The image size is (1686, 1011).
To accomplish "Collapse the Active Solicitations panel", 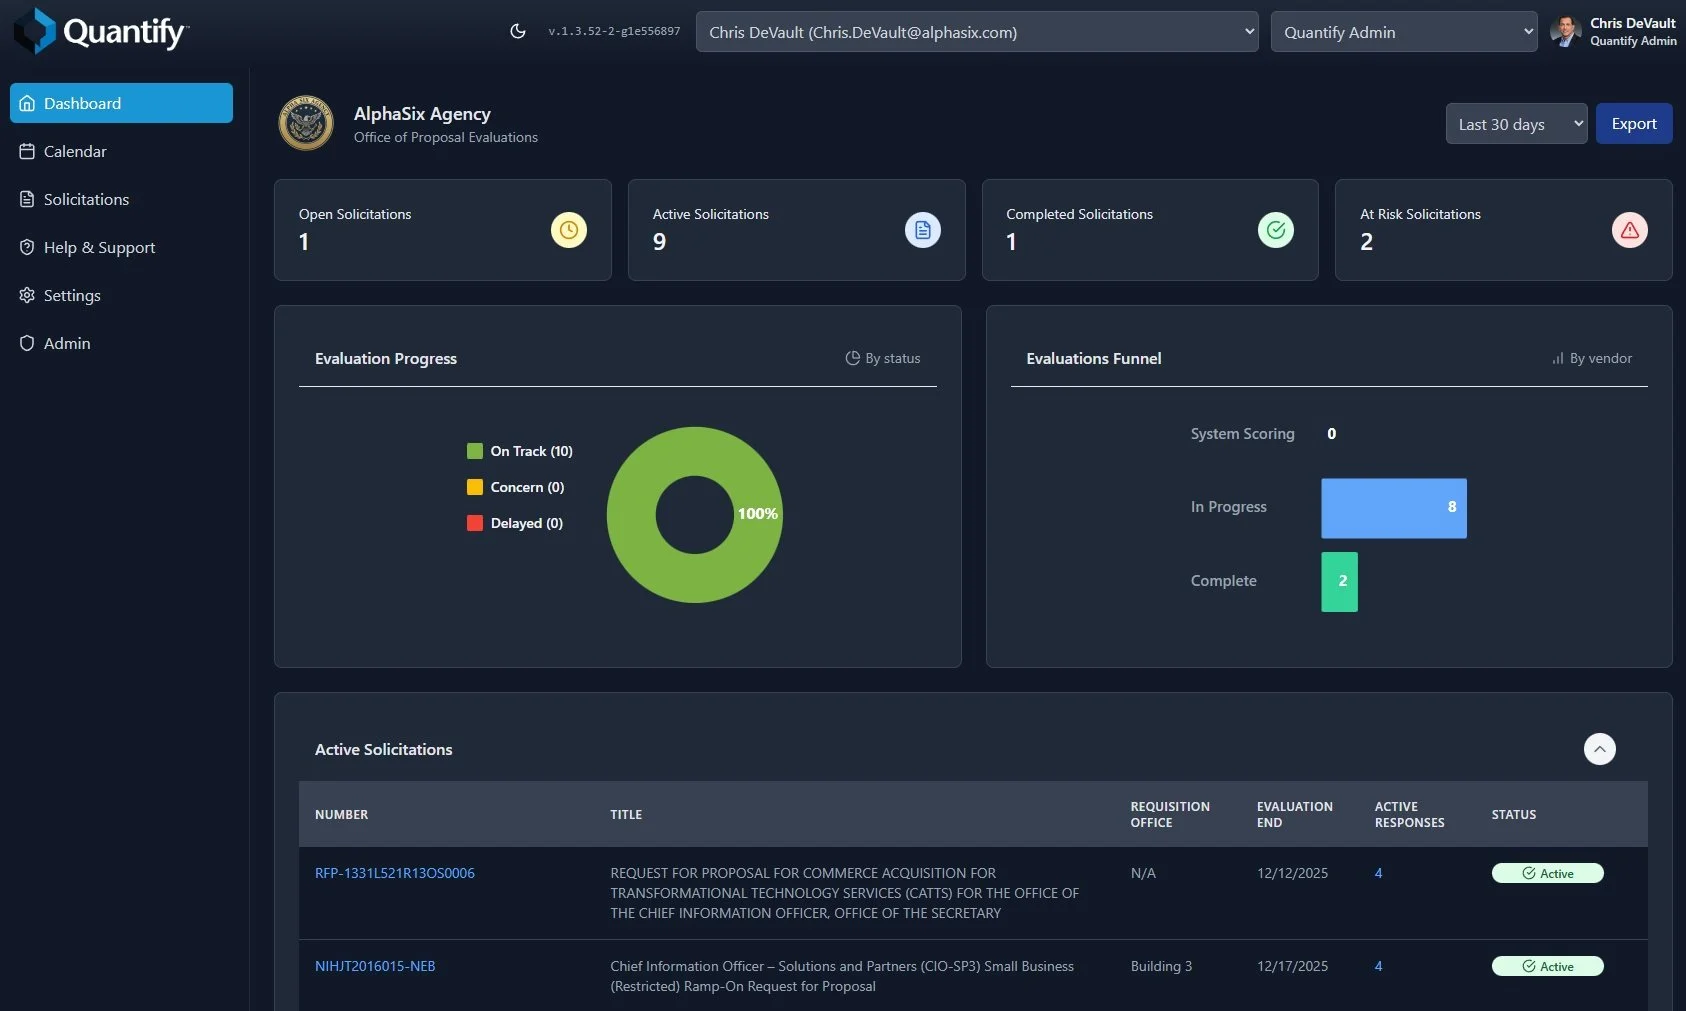I will (x=1600, y=749).
